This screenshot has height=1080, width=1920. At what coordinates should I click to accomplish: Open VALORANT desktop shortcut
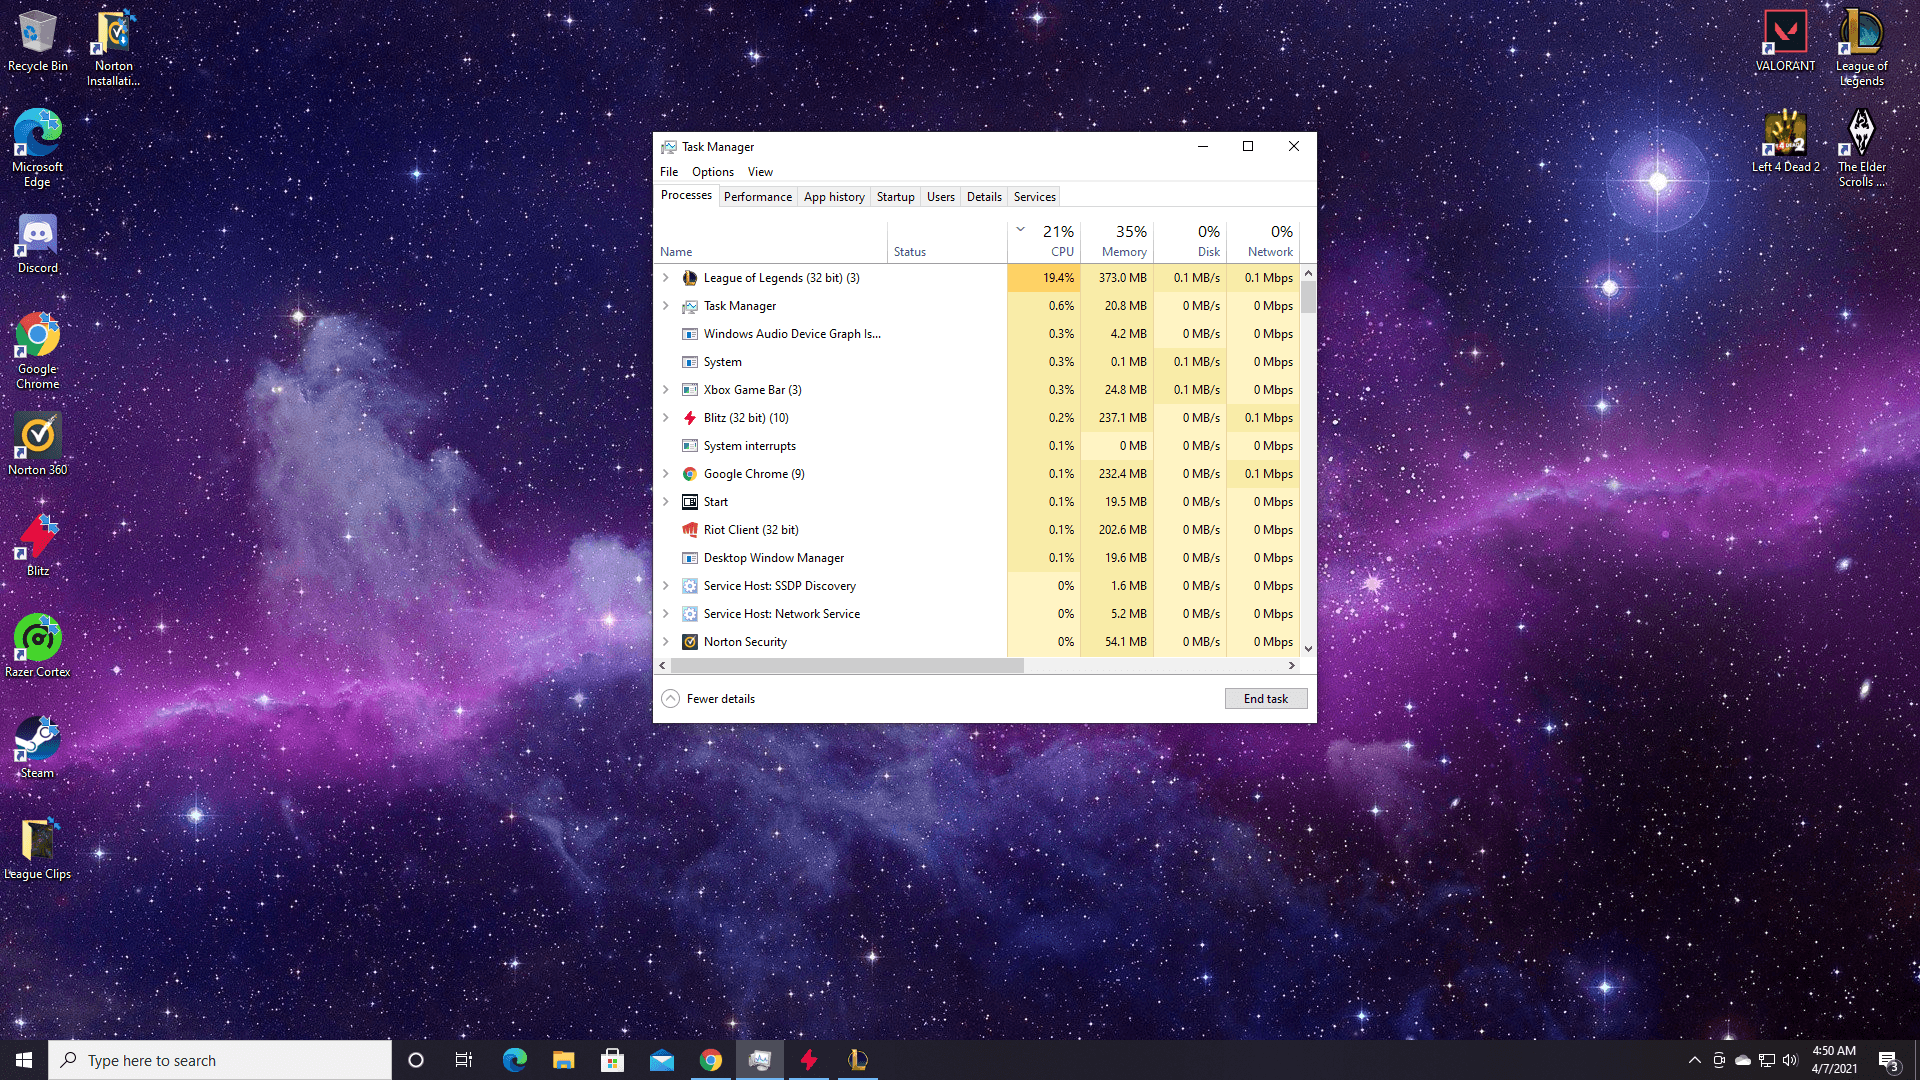pos(1785,42)
